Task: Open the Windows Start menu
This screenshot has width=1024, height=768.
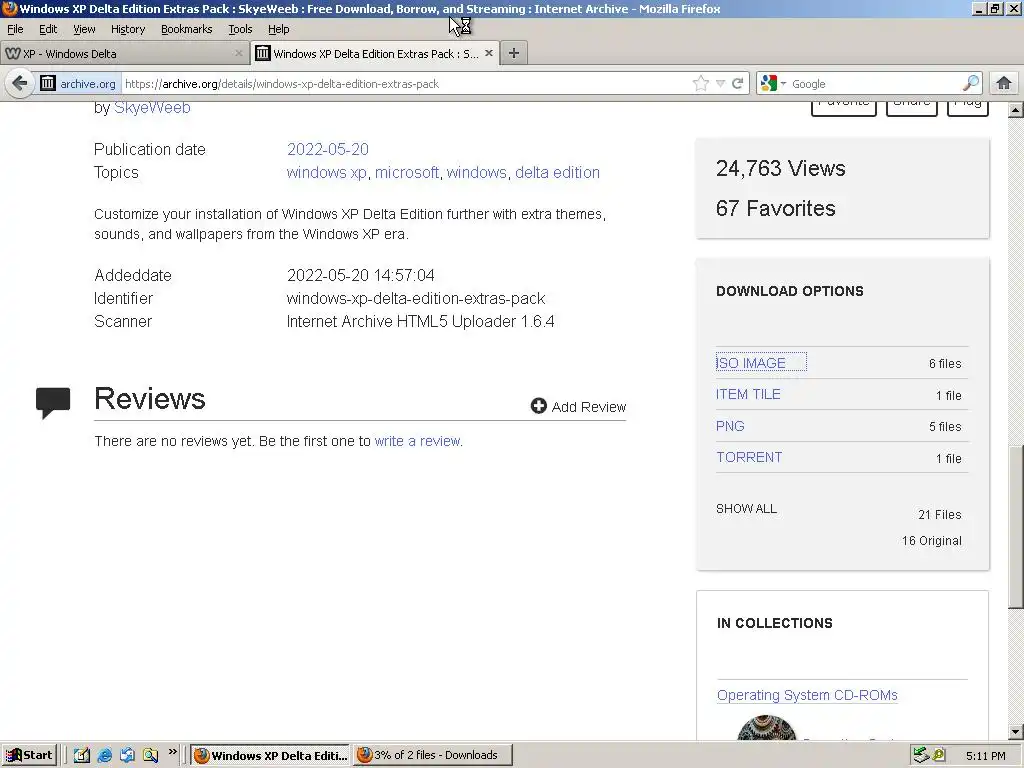Action: pyautogui.click(x=30, y=756)
